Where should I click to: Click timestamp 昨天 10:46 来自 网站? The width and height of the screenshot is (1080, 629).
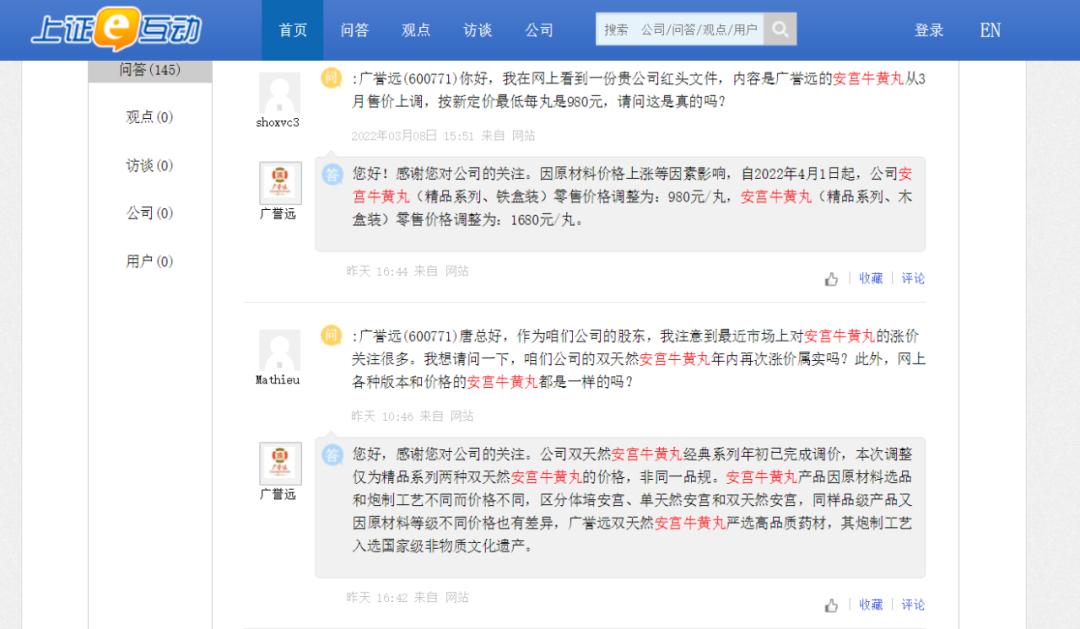tap(412, 416)
